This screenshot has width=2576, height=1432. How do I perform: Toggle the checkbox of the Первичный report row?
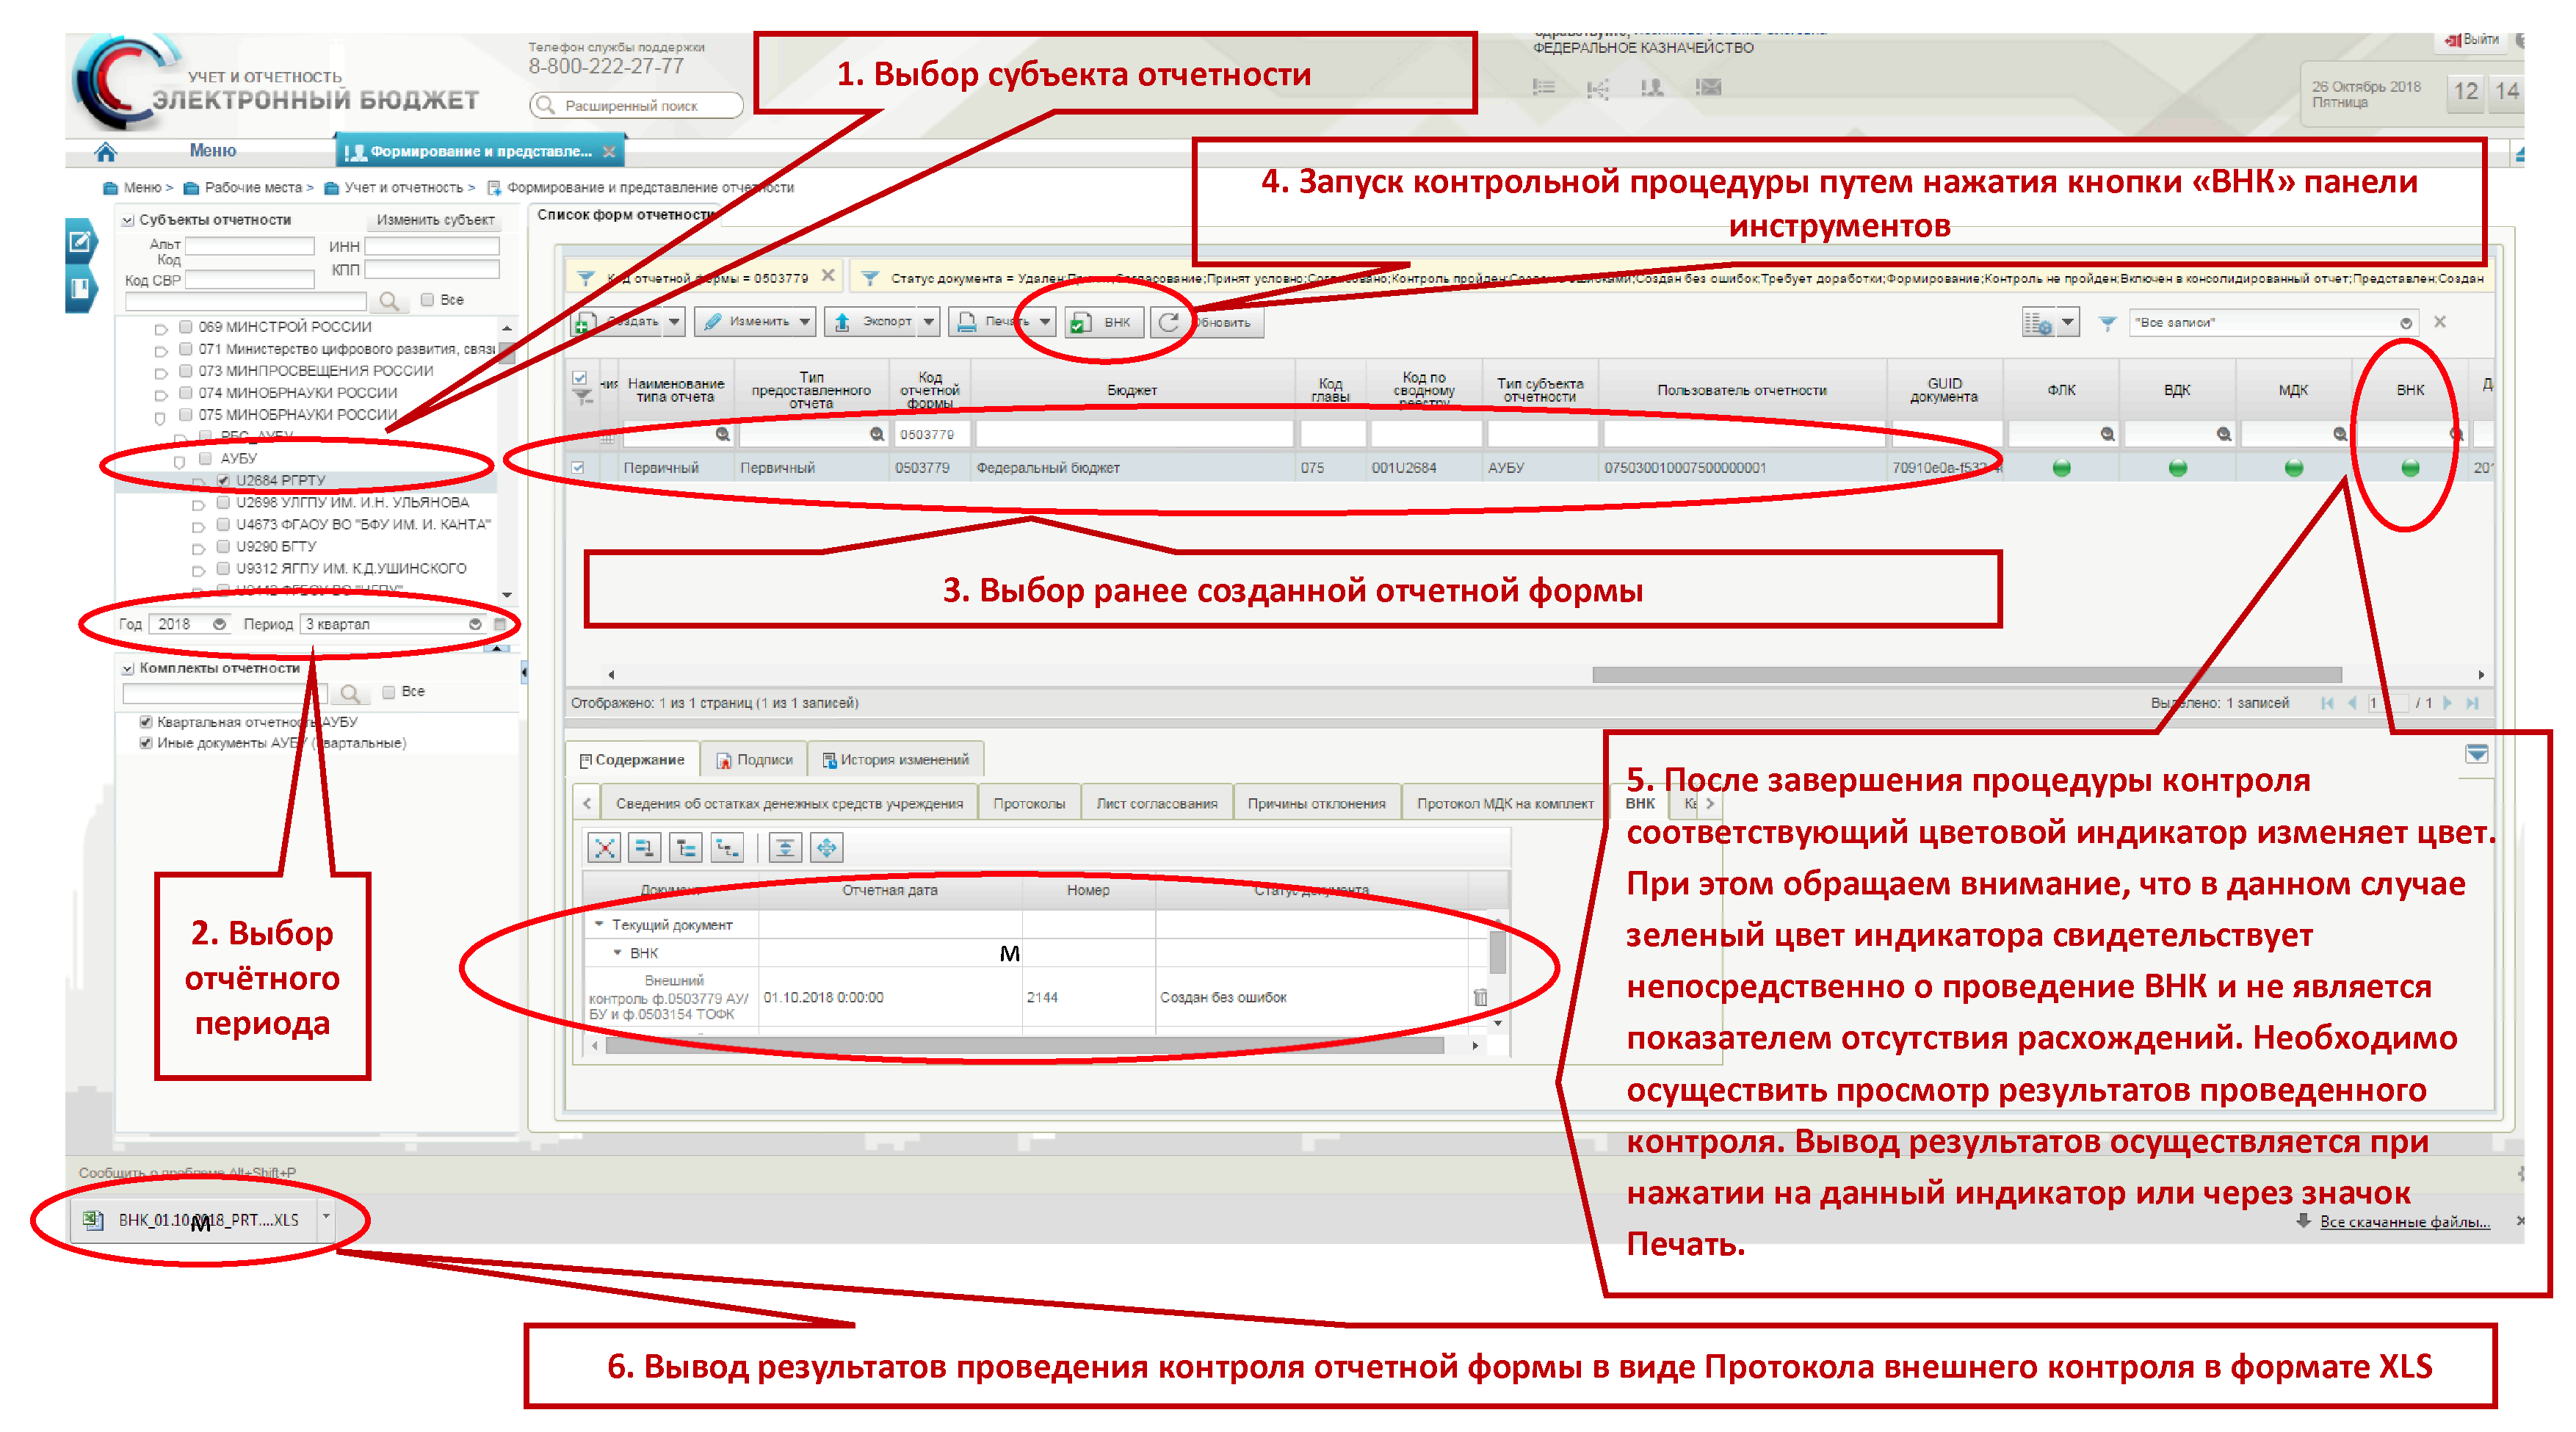coord(578,468)
